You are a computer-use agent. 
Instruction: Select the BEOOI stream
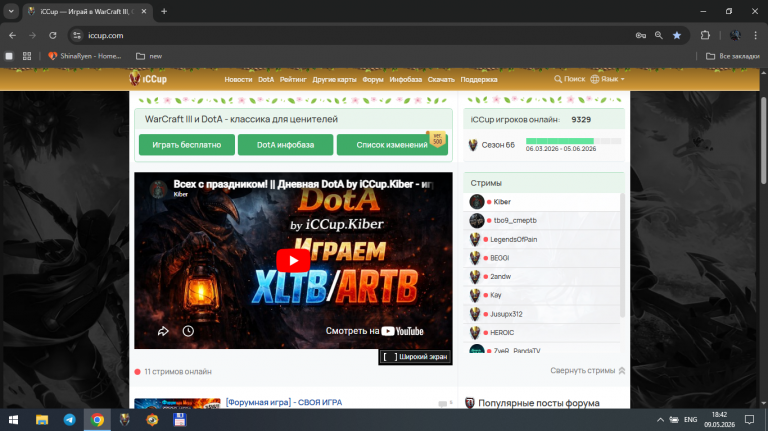click(542, 258)
